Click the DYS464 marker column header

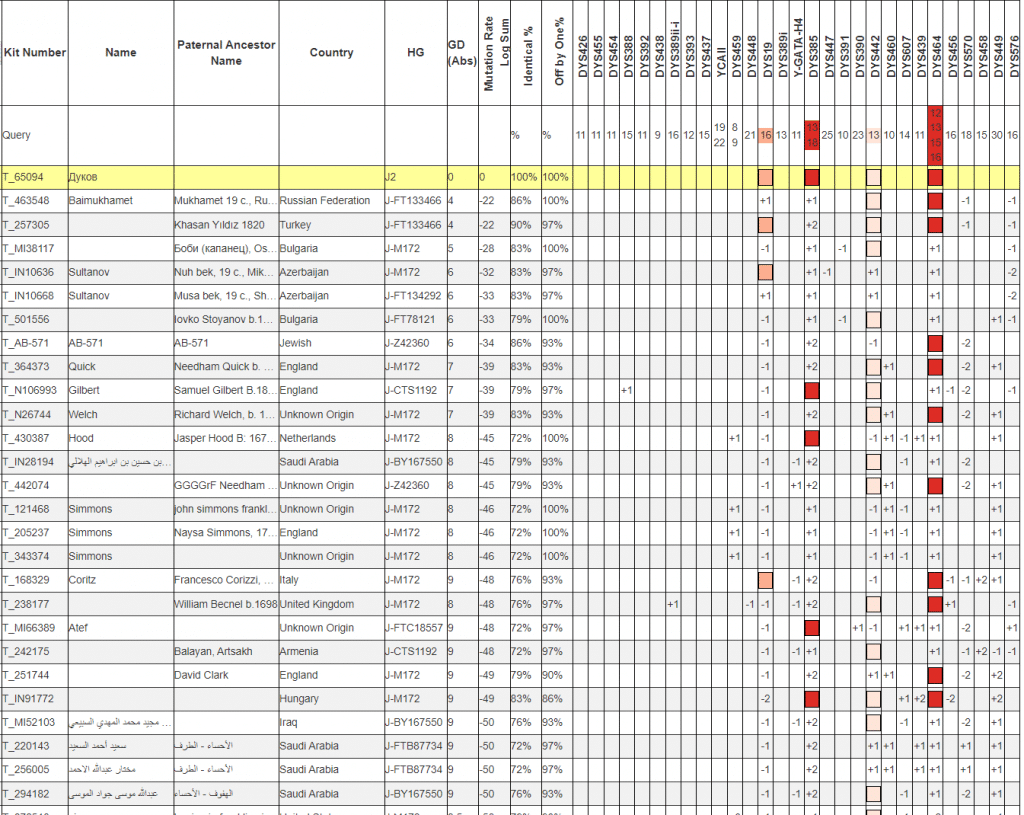pos(936,53)
